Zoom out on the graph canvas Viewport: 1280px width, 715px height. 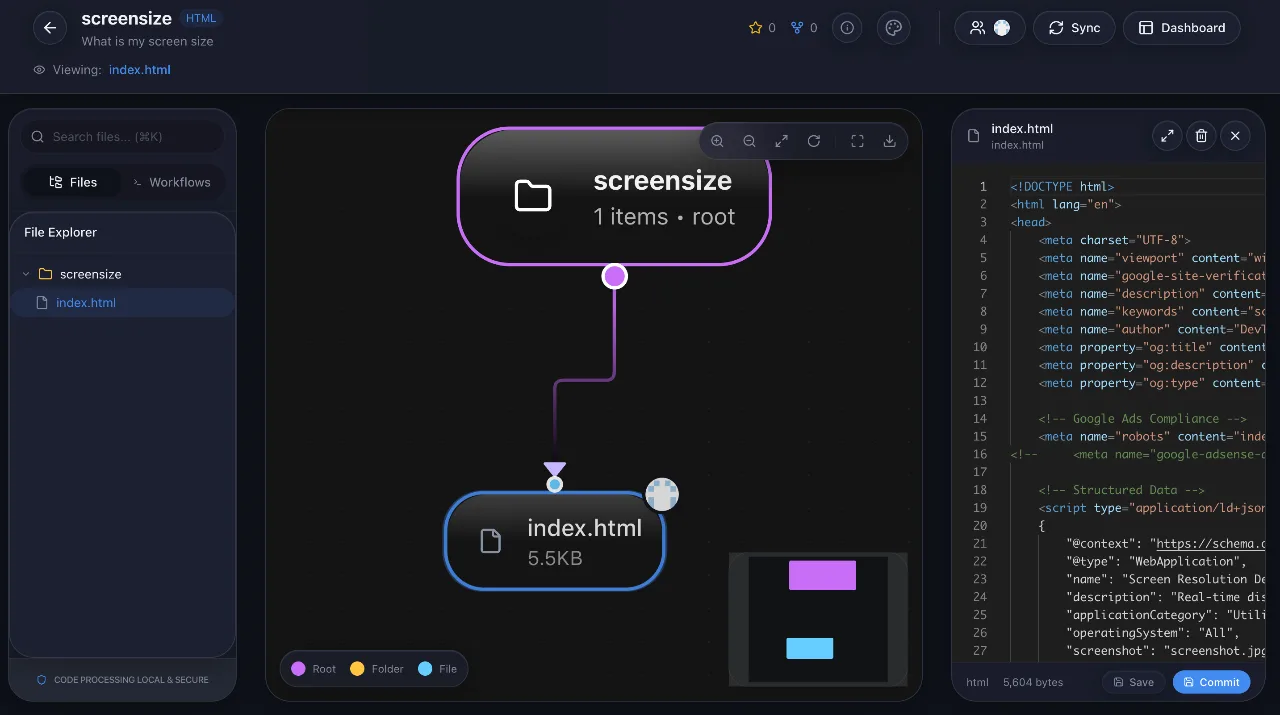pos(749,141)
